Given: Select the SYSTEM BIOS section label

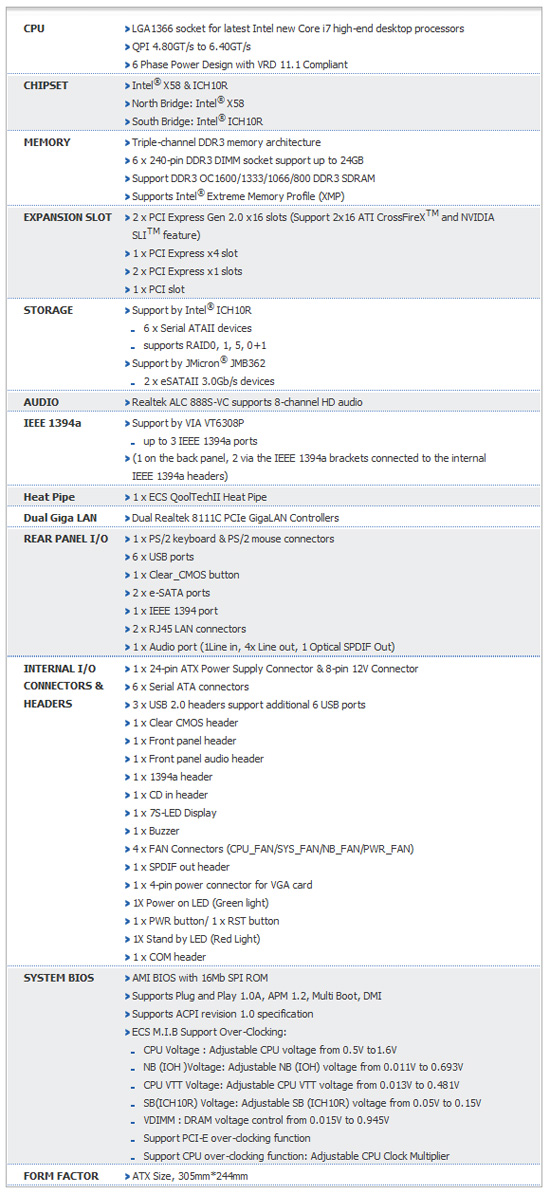Looking at the screenshot, I should tap(59, 978).
